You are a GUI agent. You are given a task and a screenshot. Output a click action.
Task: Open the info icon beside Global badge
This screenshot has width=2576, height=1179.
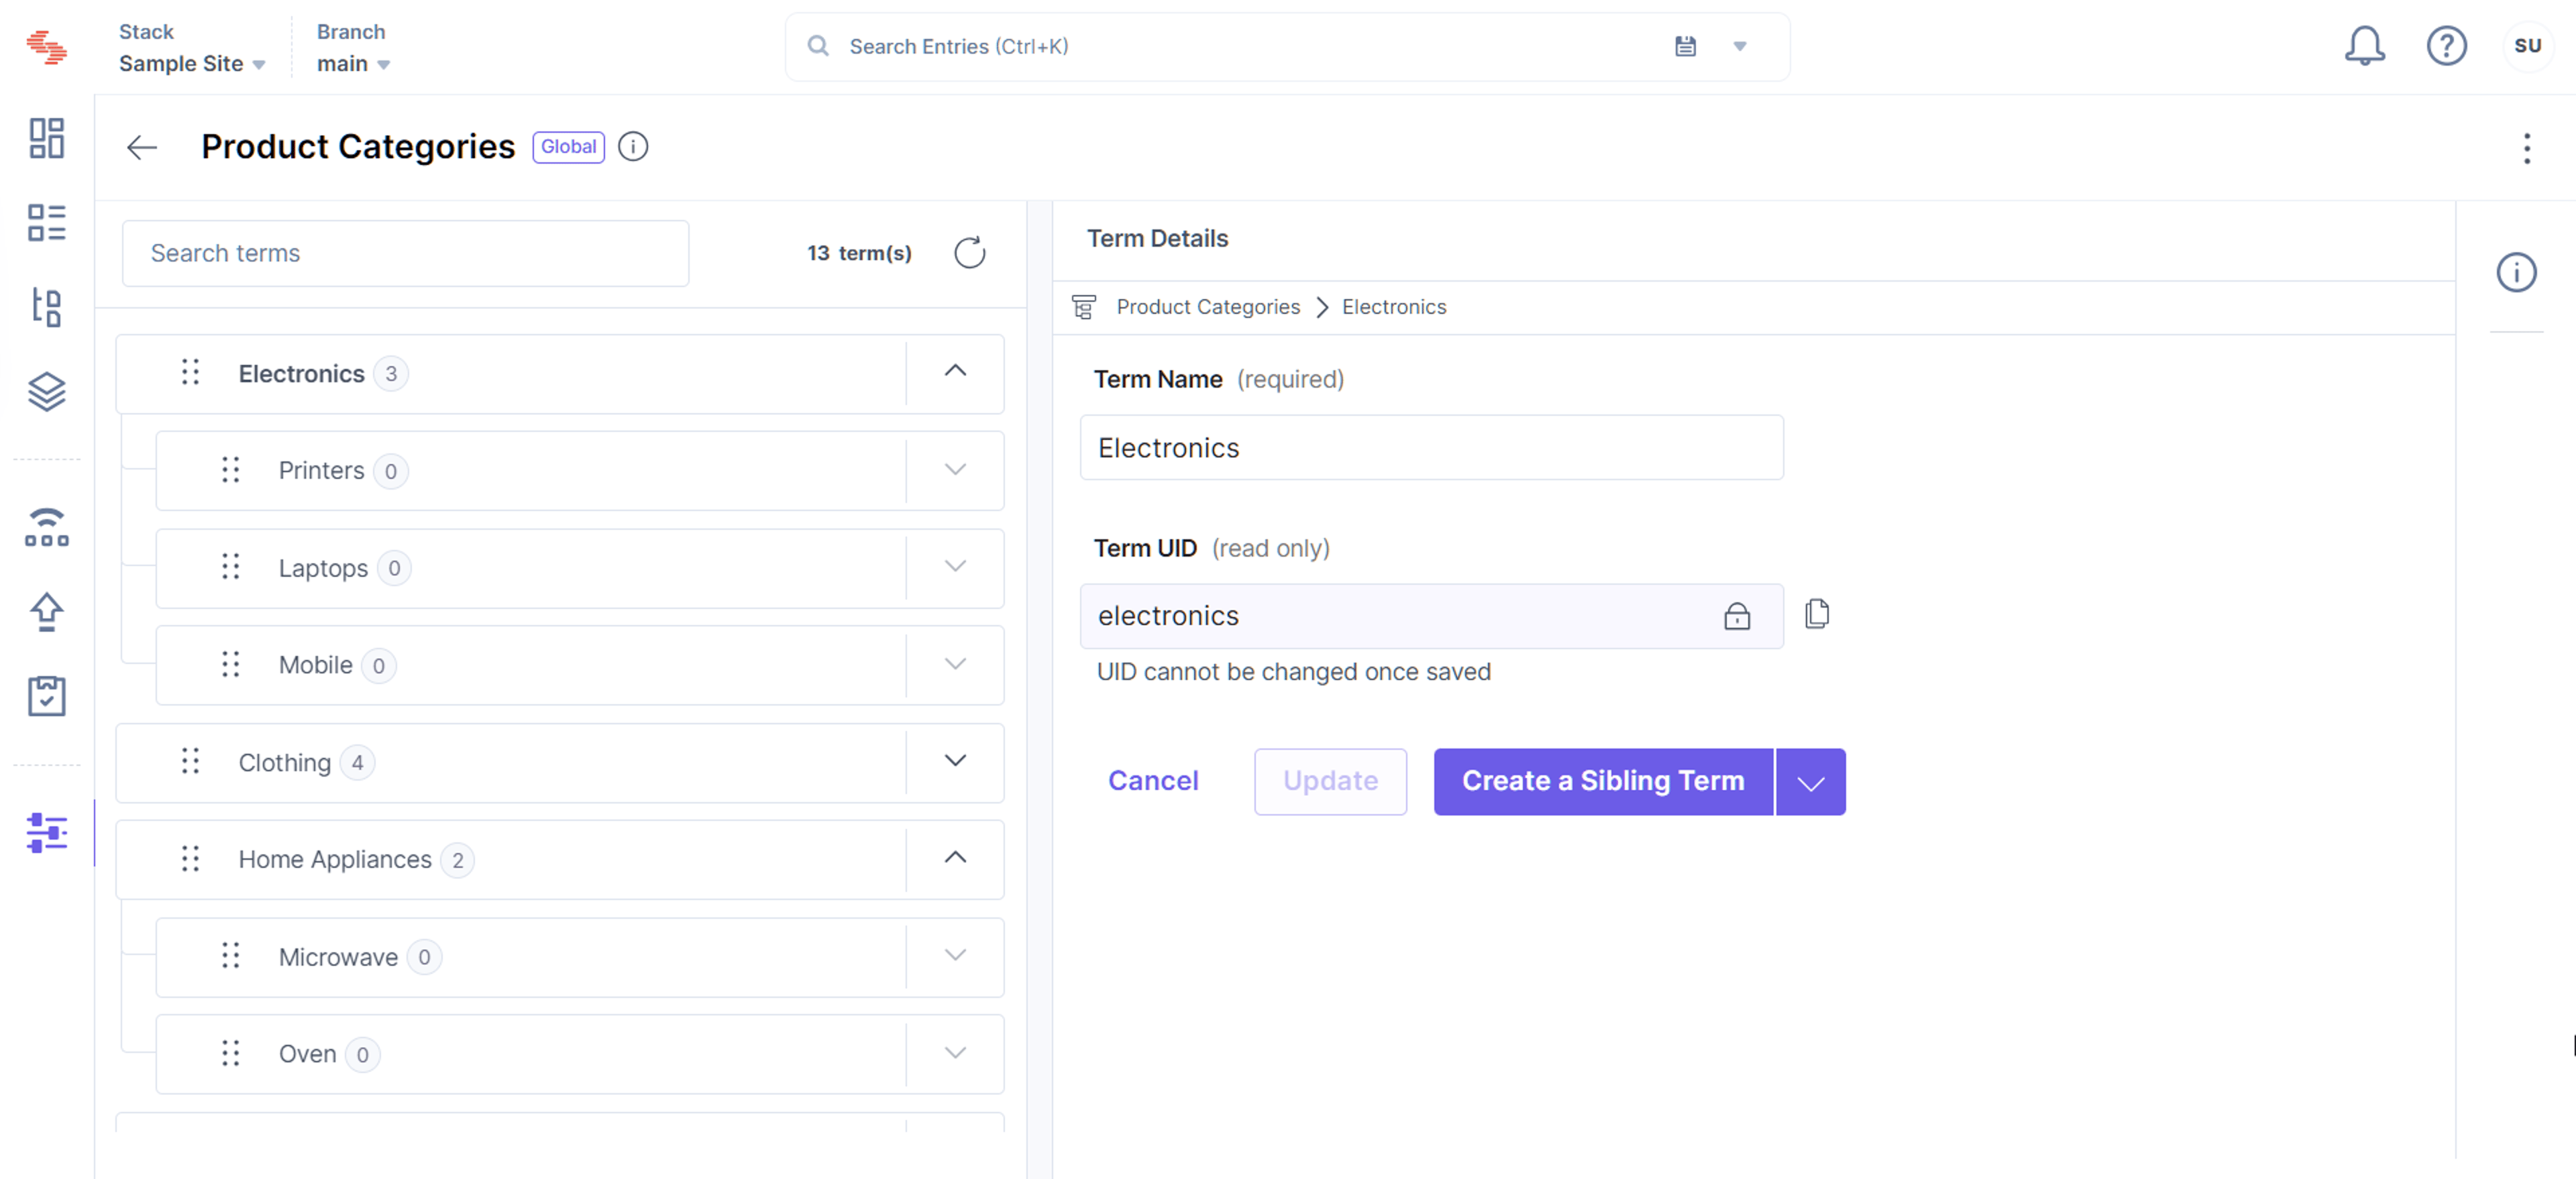(x=633, y=147)
